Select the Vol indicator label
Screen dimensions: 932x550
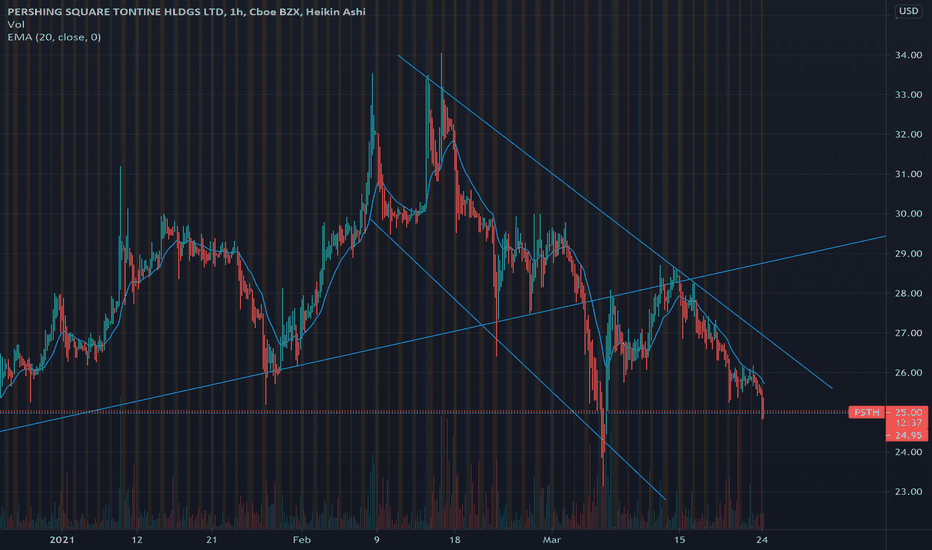pos(16,24)
